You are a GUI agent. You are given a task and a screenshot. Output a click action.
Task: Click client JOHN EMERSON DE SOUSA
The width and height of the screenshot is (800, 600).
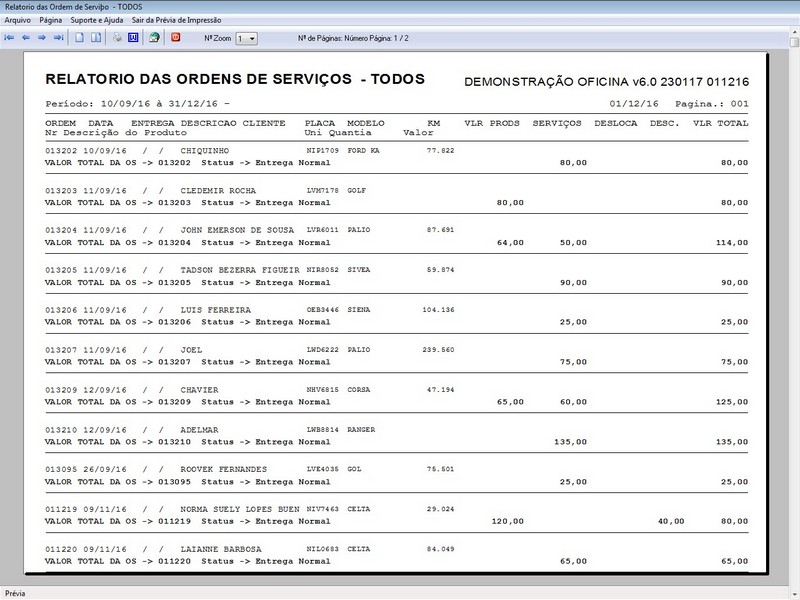click(237, 230)
